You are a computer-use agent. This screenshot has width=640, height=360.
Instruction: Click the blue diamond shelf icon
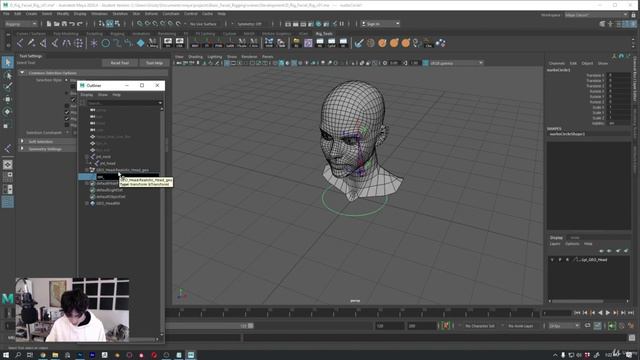pos(140,43)
